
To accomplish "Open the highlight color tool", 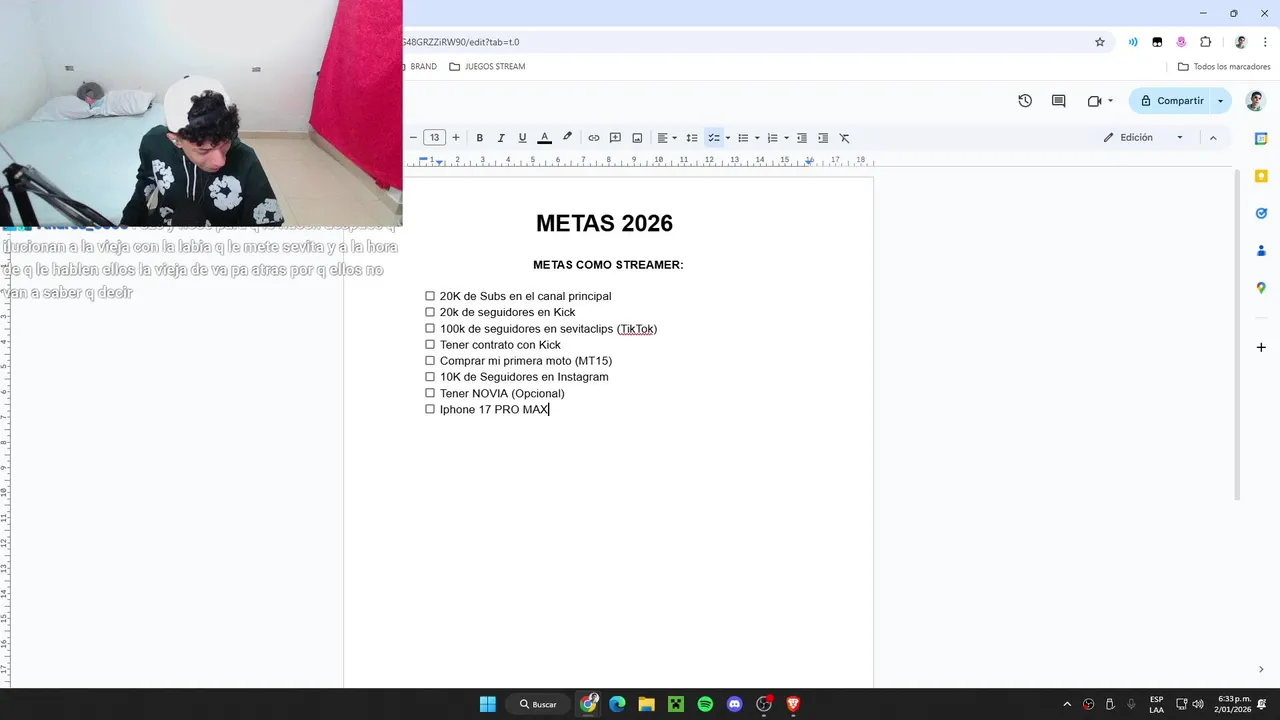I will coord(567,138).
